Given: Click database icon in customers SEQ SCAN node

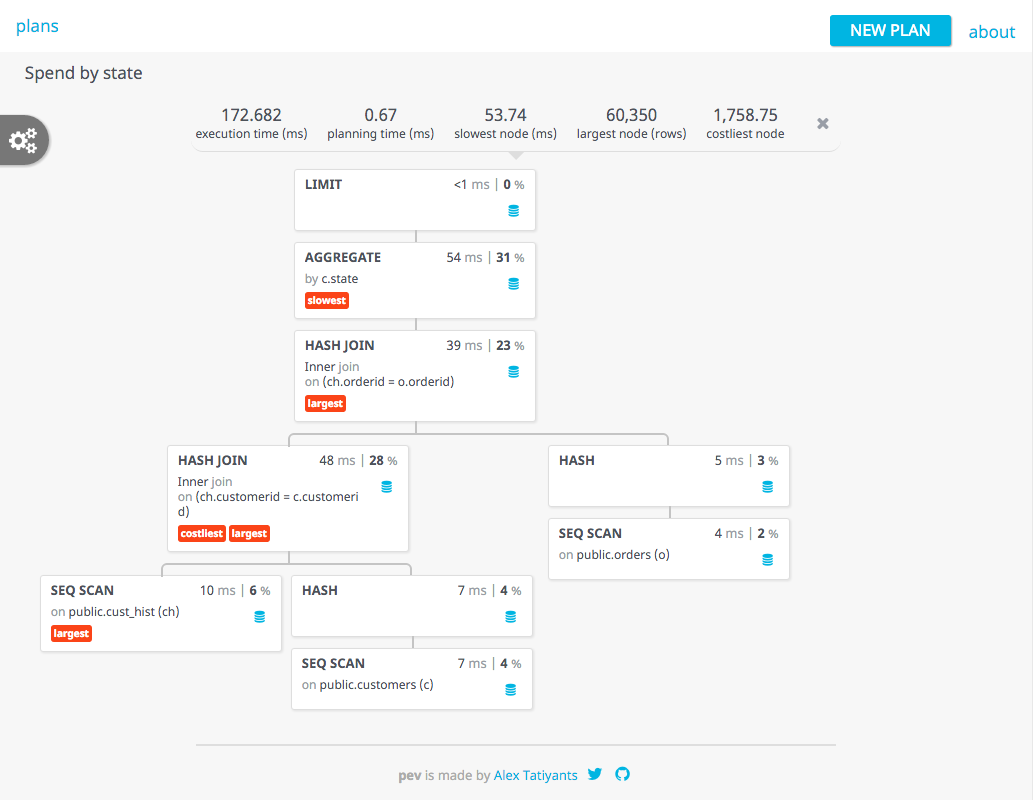Looking at the screenshot, I should click(x=511, y=690).
